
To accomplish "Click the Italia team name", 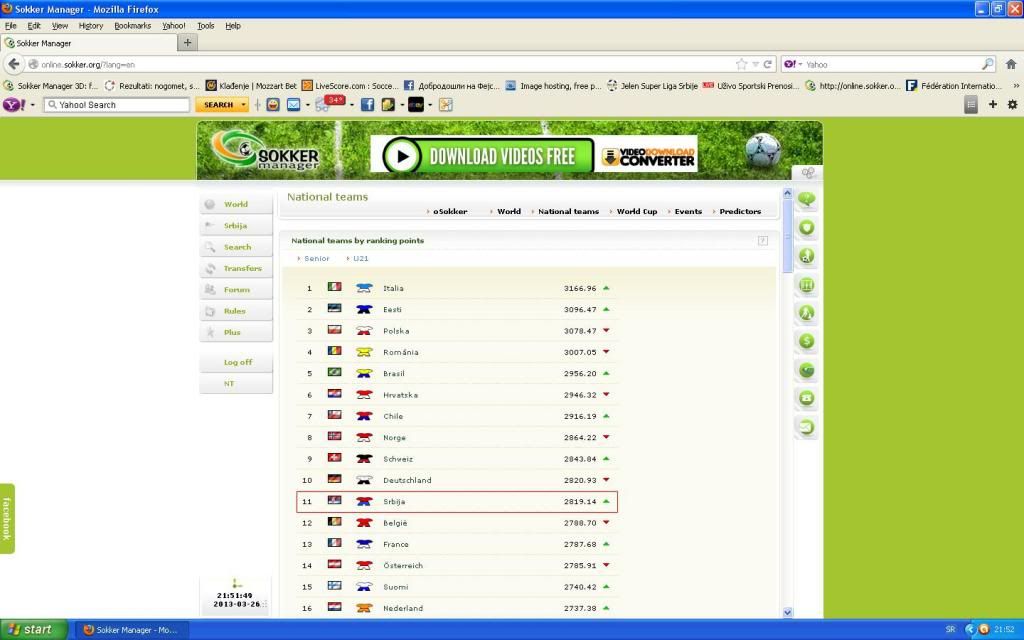I will (x=393, y=288).
